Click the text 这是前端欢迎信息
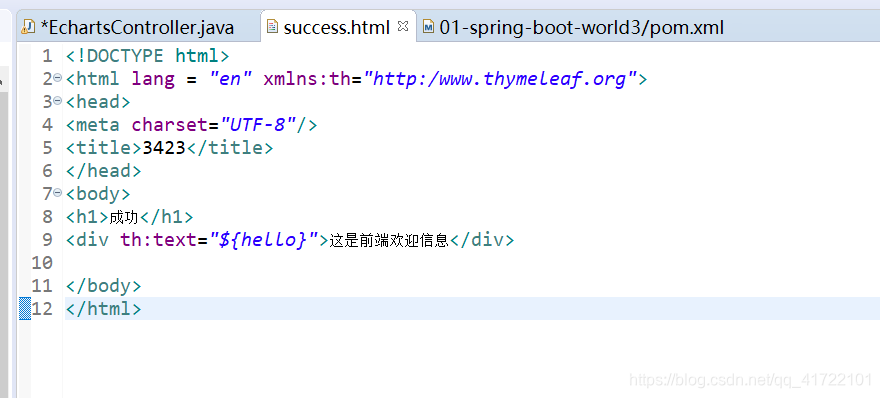The height and width of the screenshot is (398, 880). tap(389, 240)
